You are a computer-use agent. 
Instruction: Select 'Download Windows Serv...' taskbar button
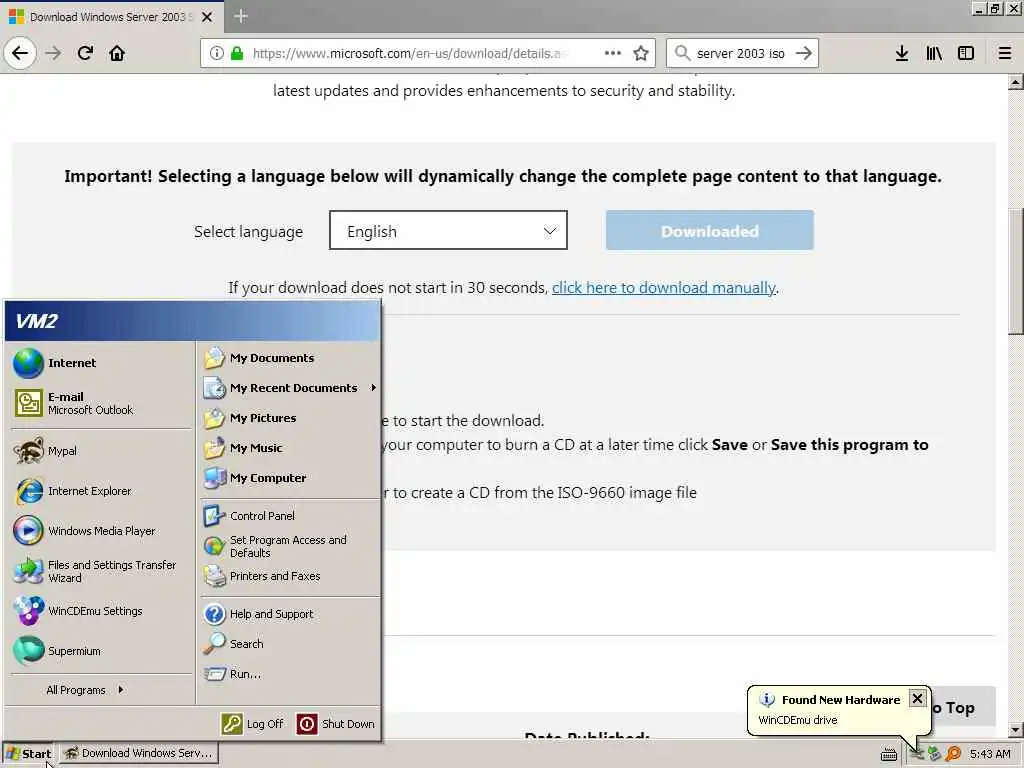click(x=138, y=753)
